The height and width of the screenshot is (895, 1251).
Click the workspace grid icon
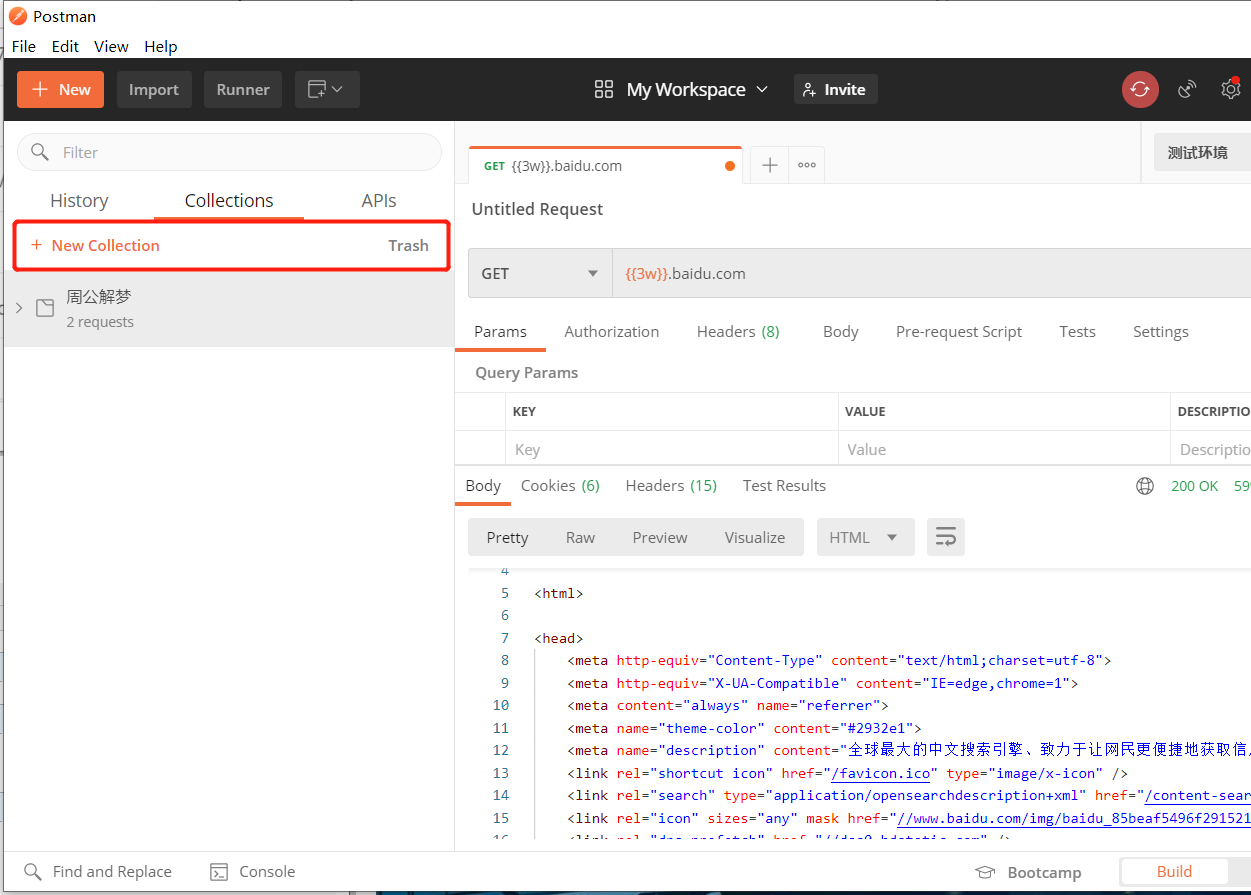603,89
